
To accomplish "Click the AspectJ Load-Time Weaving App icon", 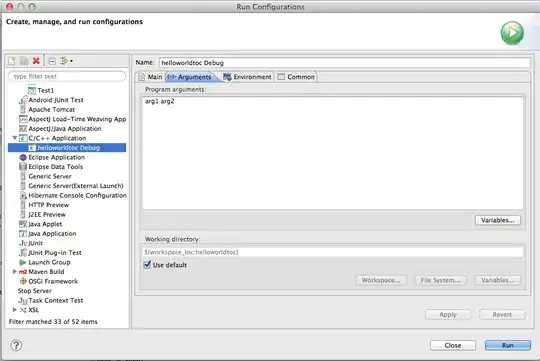I will (x=23, y=119).
